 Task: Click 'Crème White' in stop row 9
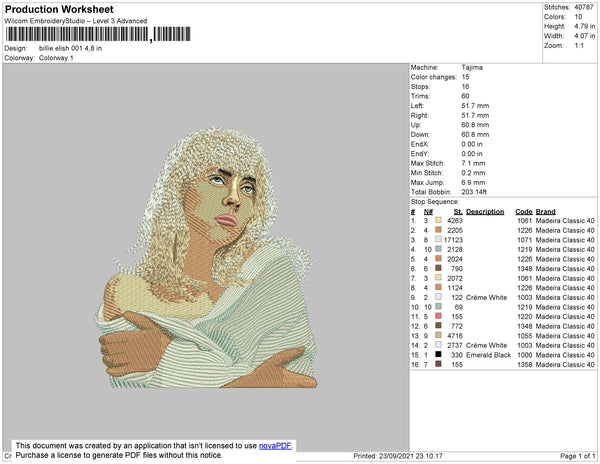486,298
